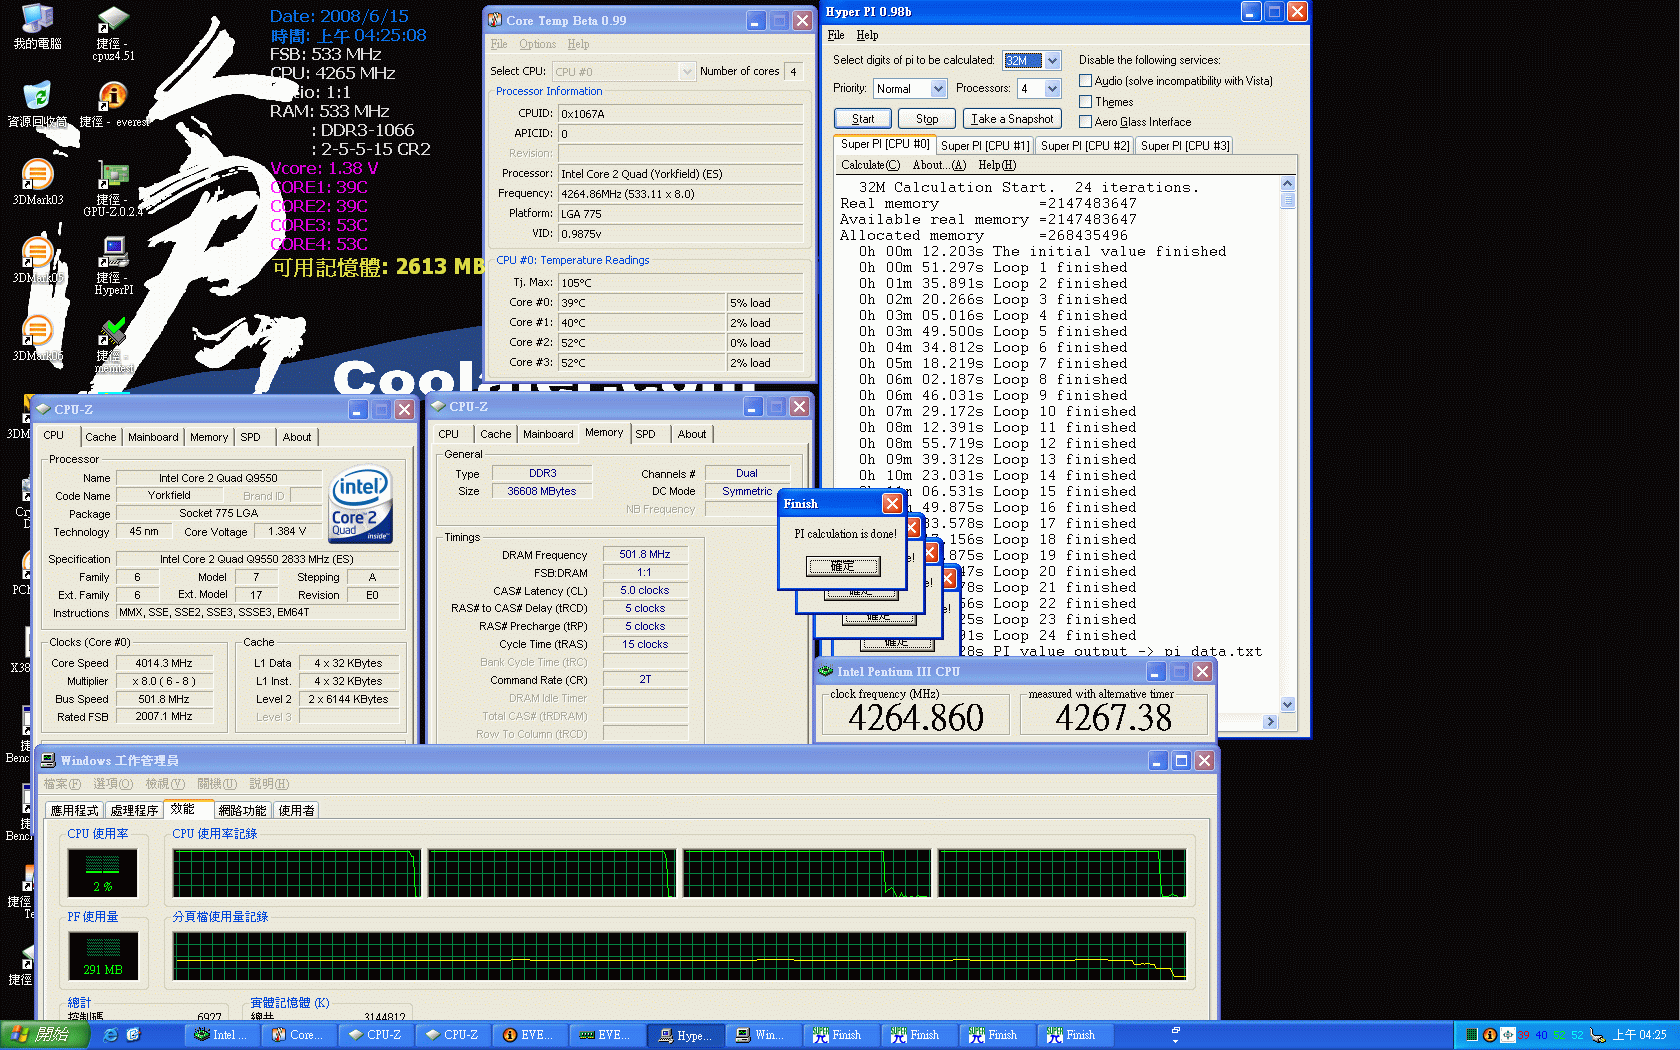Click the Intel Core 2 Quad logo in CPU-Z
This screenshot has width=1680, height=1050.
[x=360, y=505]
